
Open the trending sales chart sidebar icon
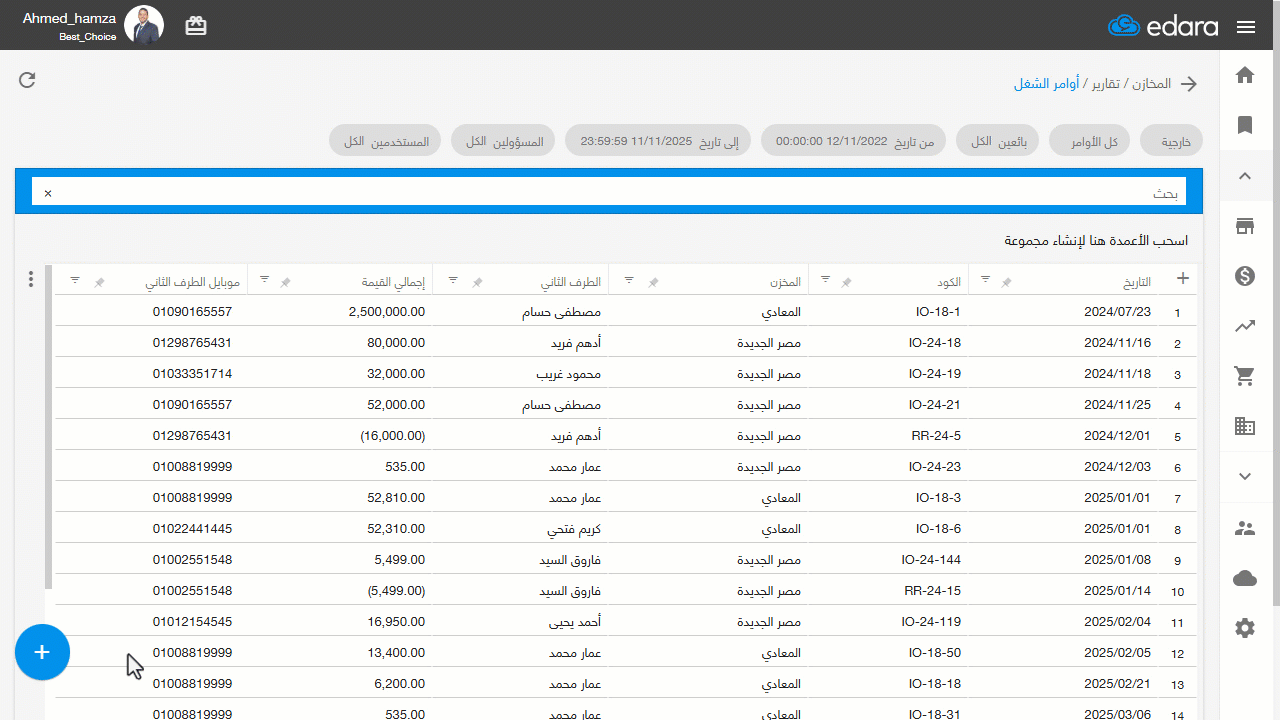(1245, 326)
